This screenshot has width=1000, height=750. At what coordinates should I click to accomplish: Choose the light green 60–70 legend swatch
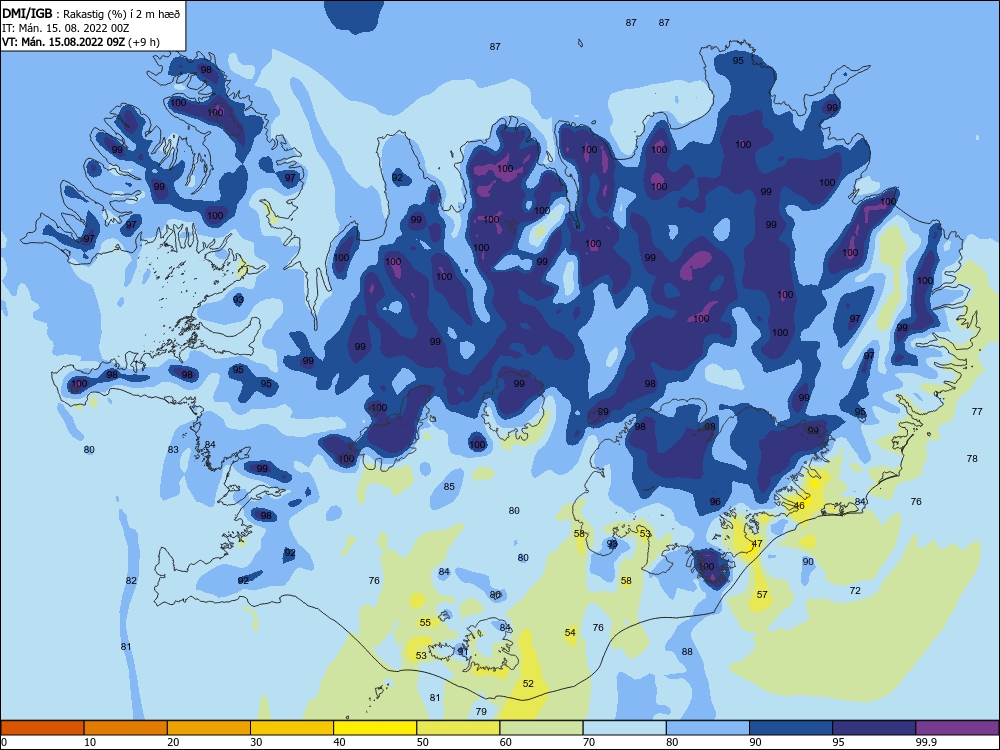click(x=541, y=728)
